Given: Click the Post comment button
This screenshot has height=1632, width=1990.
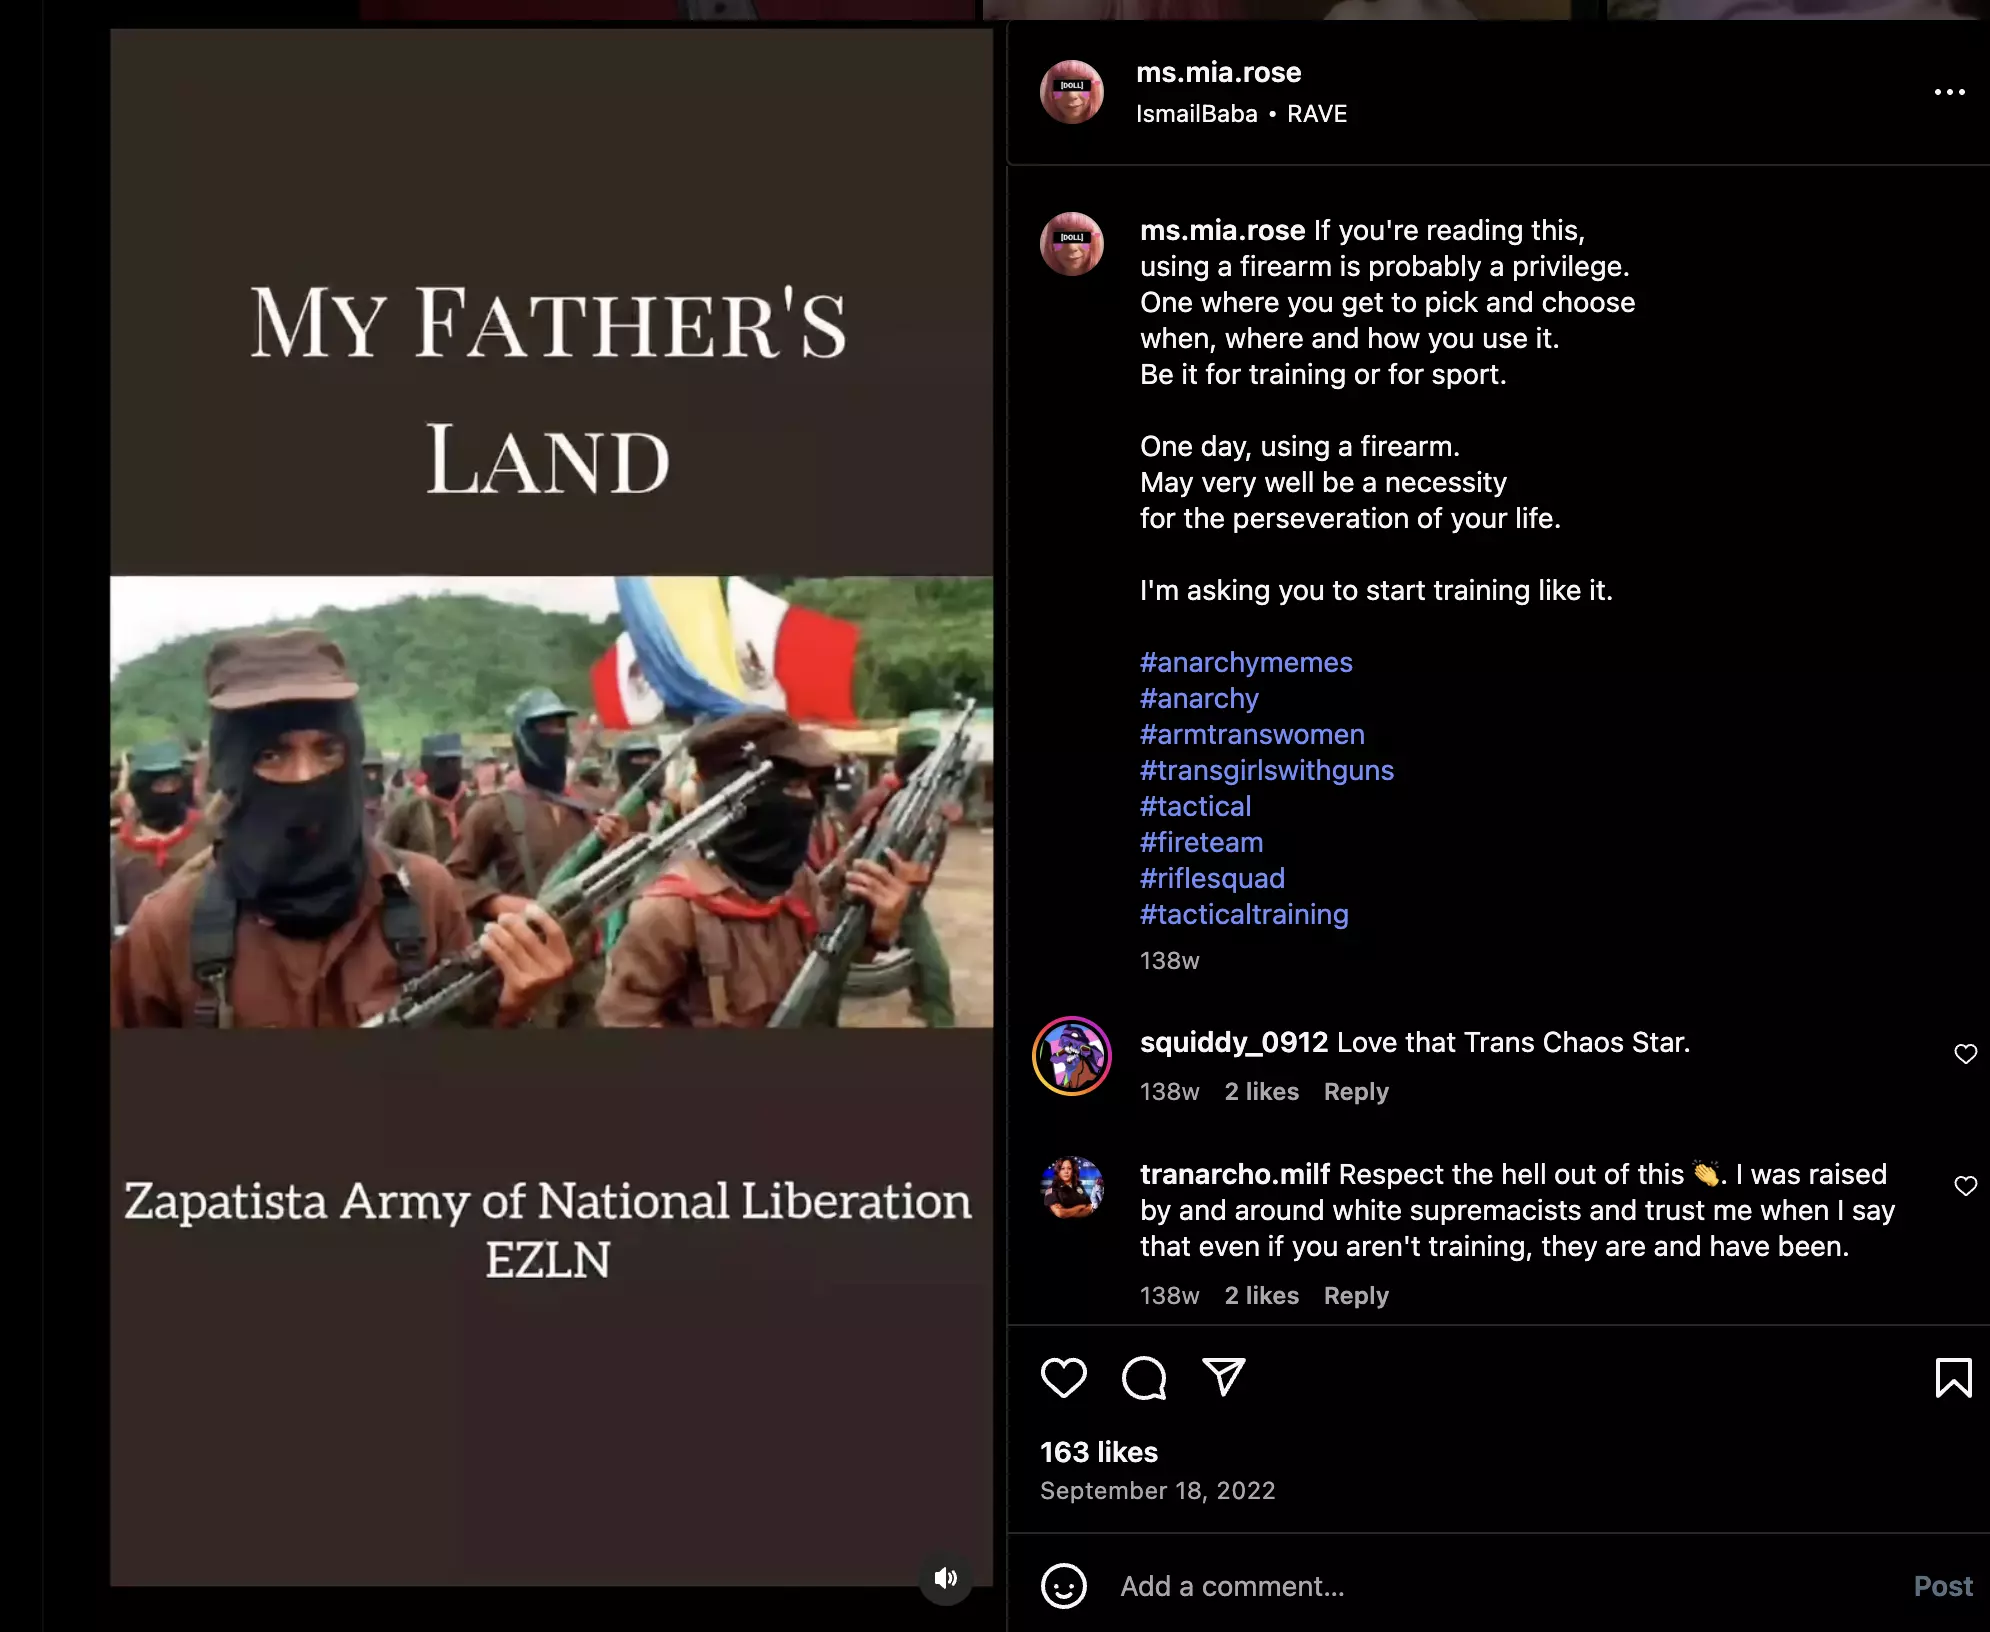Looking at the screenshot, I should 1942,1586.
